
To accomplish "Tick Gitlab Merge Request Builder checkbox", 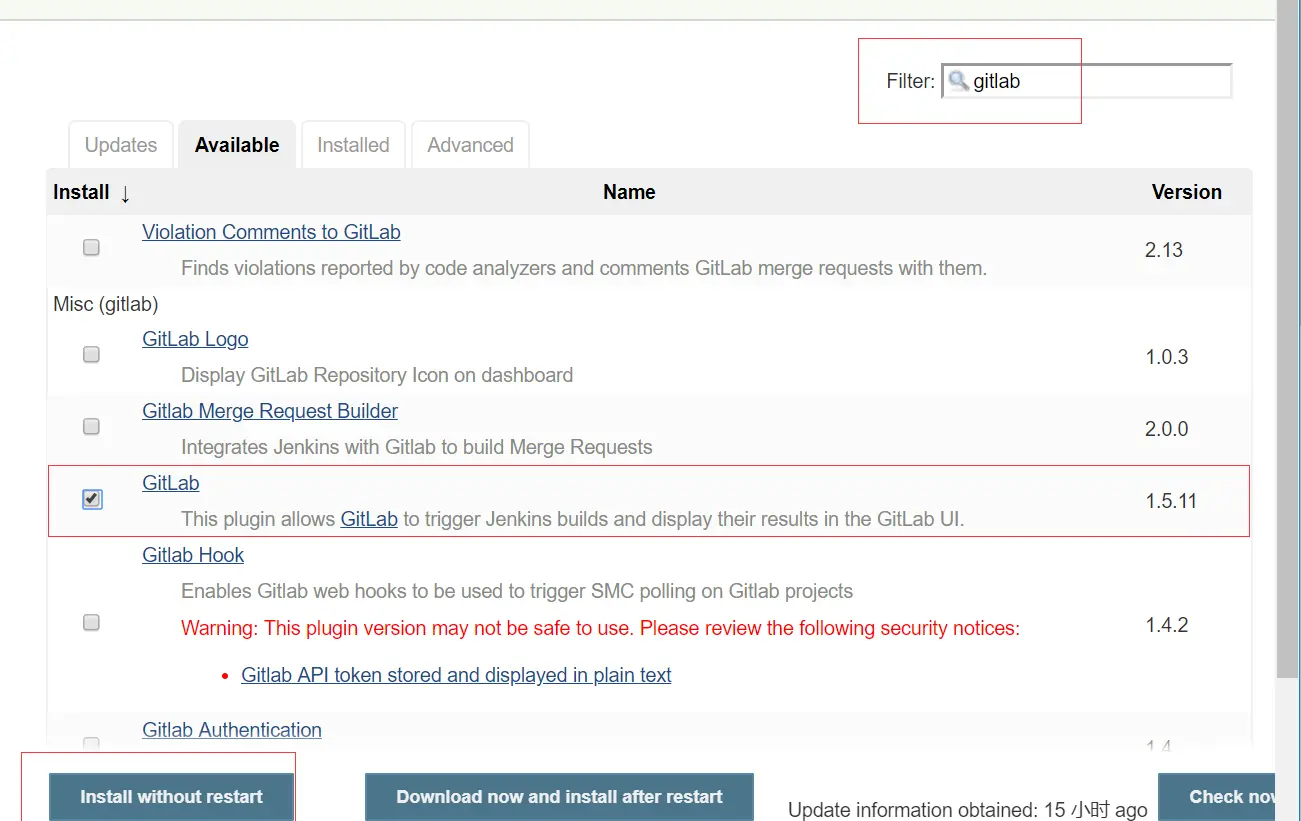I will click(91, 426).
